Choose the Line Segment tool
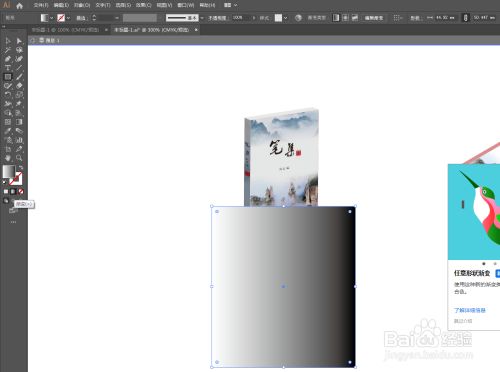This screenshot has height=372, width=500. (19, 68)
